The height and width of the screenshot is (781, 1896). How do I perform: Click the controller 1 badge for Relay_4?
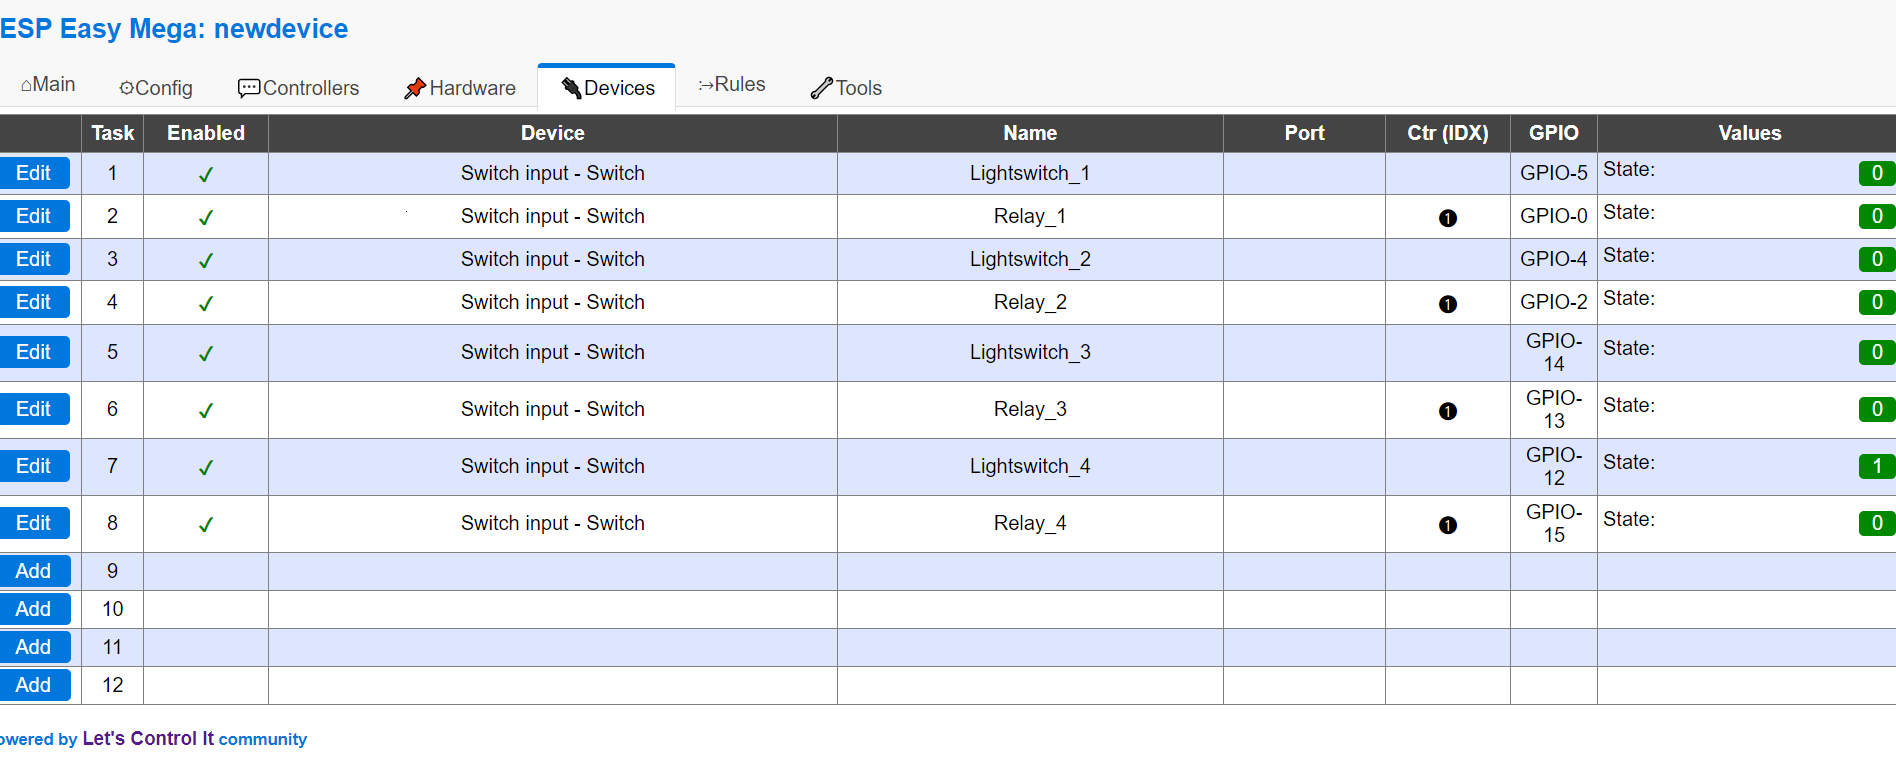click(x=1447, y=525)
